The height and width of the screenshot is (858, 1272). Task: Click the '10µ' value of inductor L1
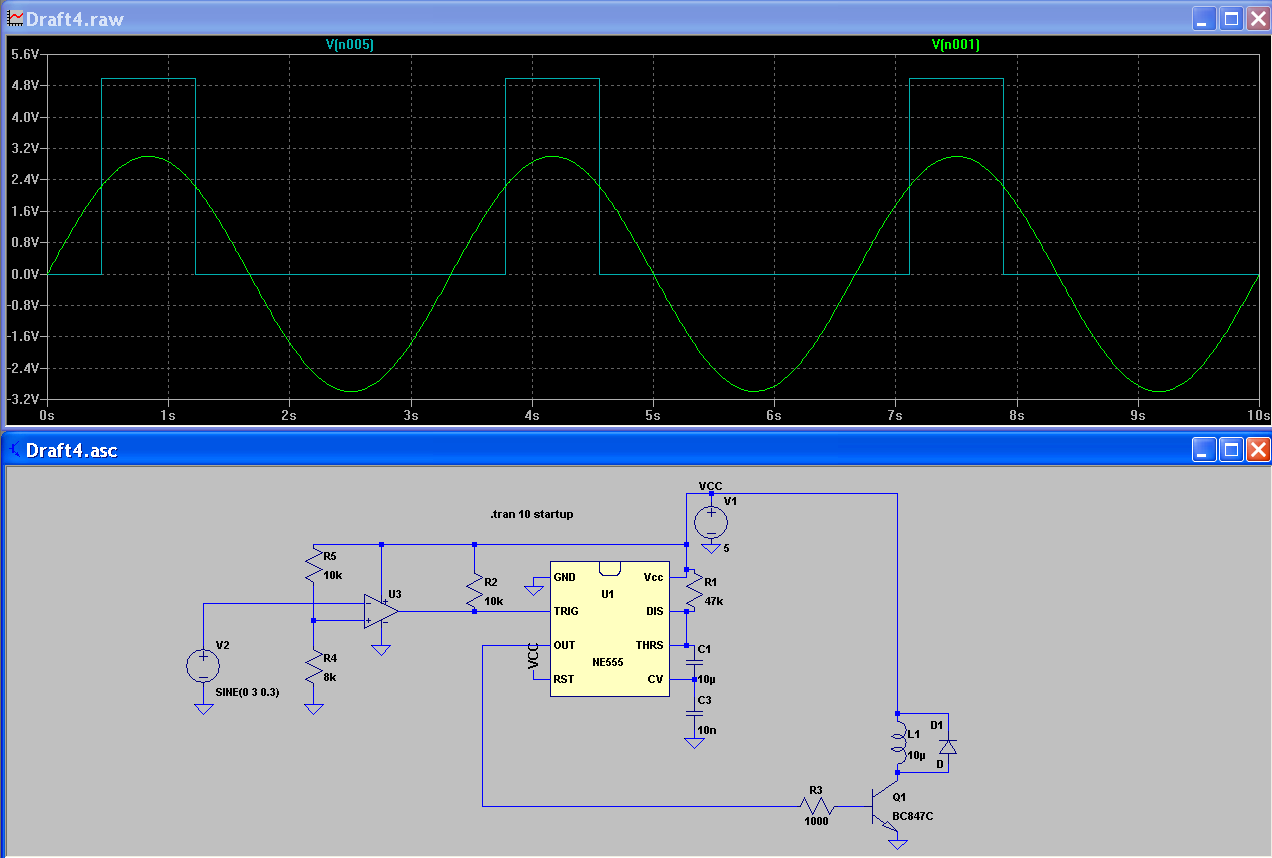[x=916, y=754]
